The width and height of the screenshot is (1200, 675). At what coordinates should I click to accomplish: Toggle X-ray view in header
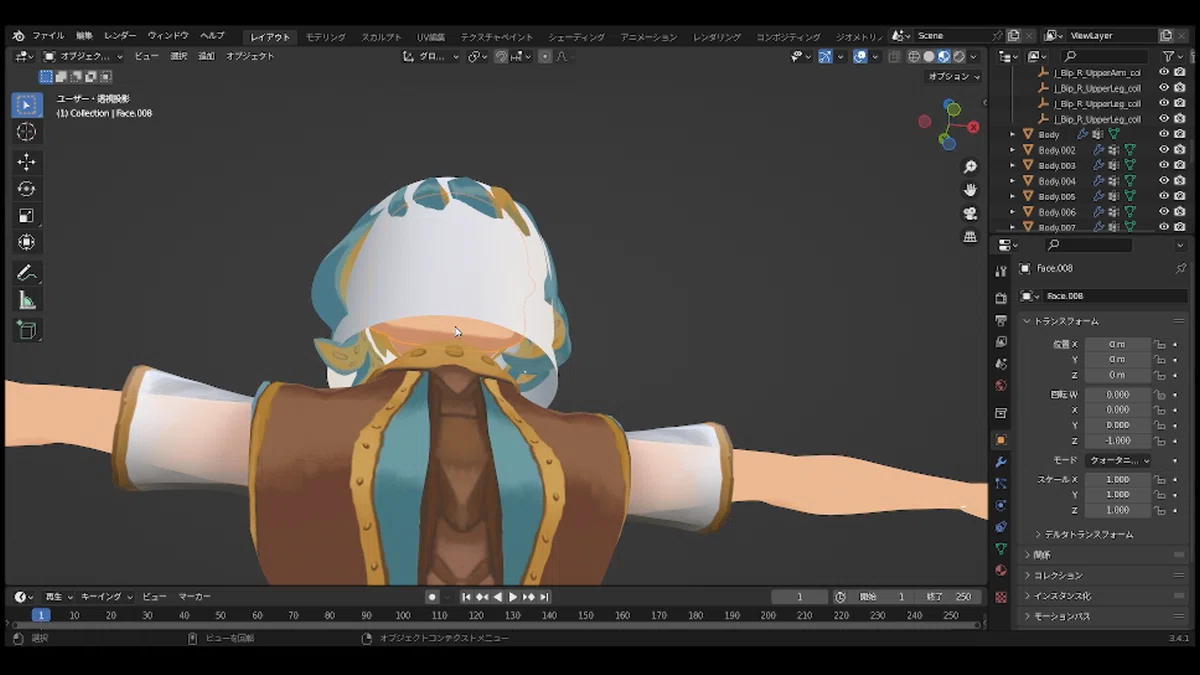894,57
